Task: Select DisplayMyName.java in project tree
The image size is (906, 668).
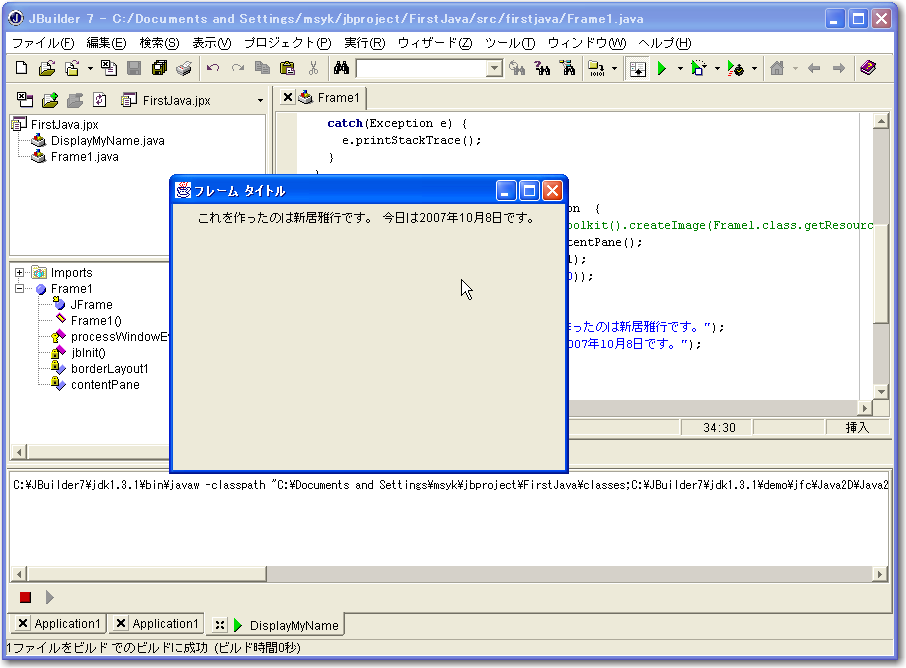Action: coord(107,141)
